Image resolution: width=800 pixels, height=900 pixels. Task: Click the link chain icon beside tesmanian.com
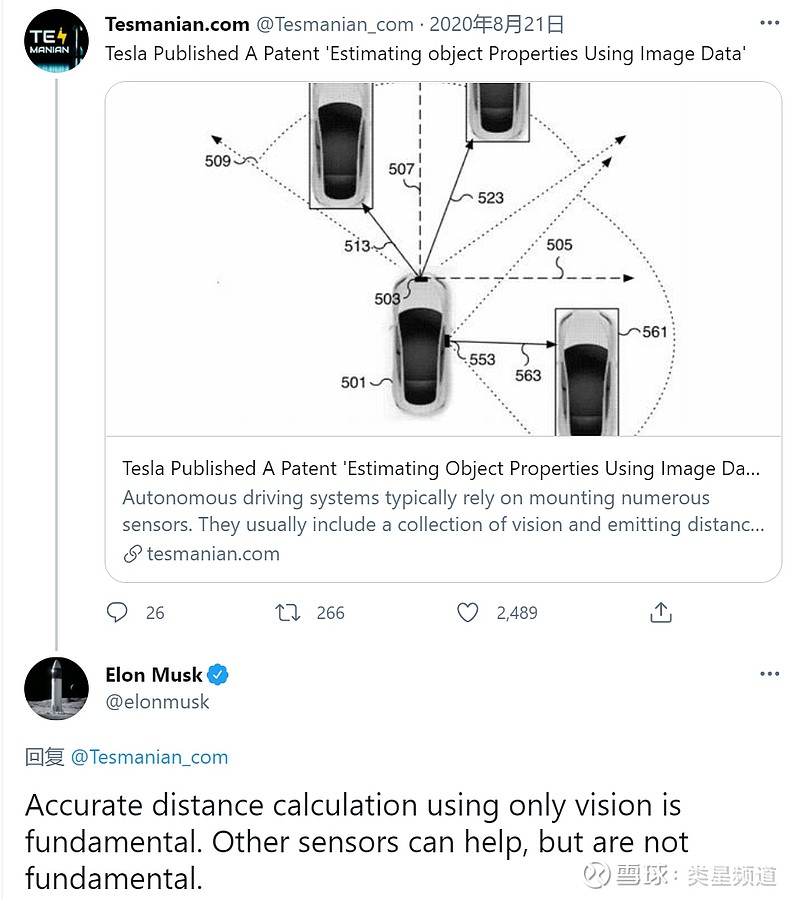132,554
